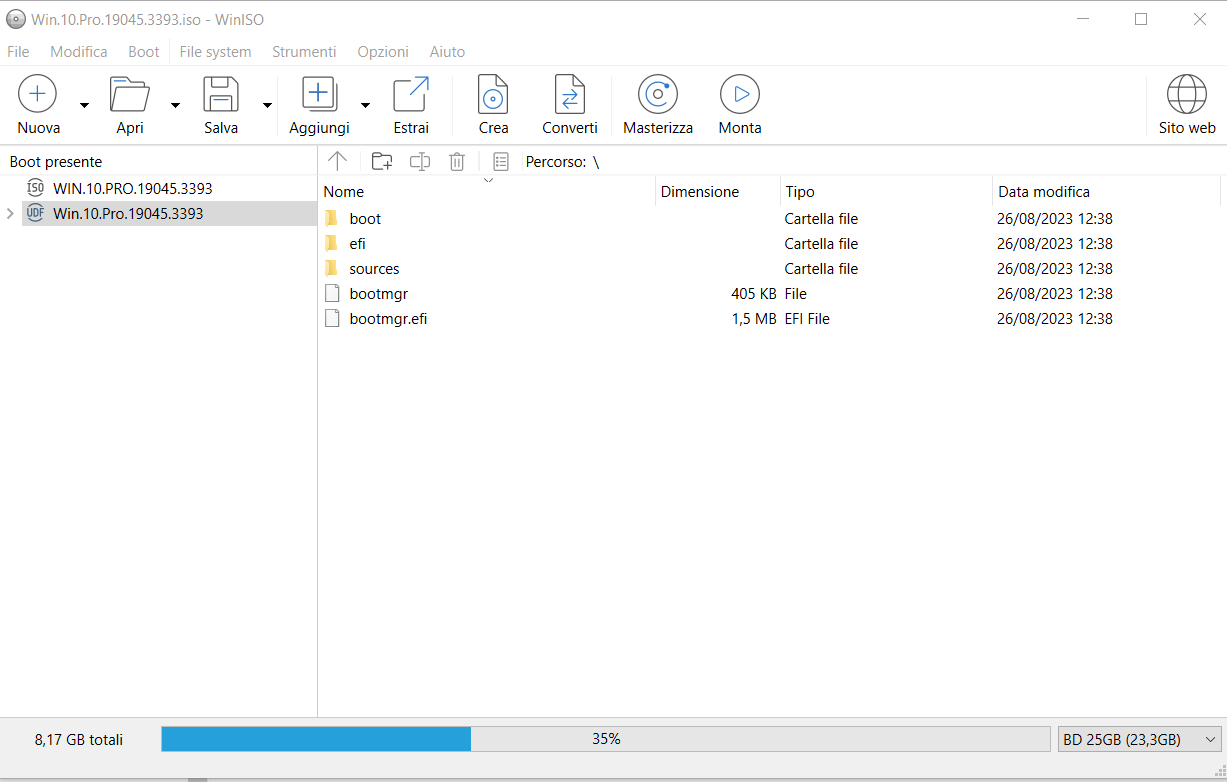Select the bootmgr.efi file row
Screen dimensions: 1227x782
click(770, 319)
